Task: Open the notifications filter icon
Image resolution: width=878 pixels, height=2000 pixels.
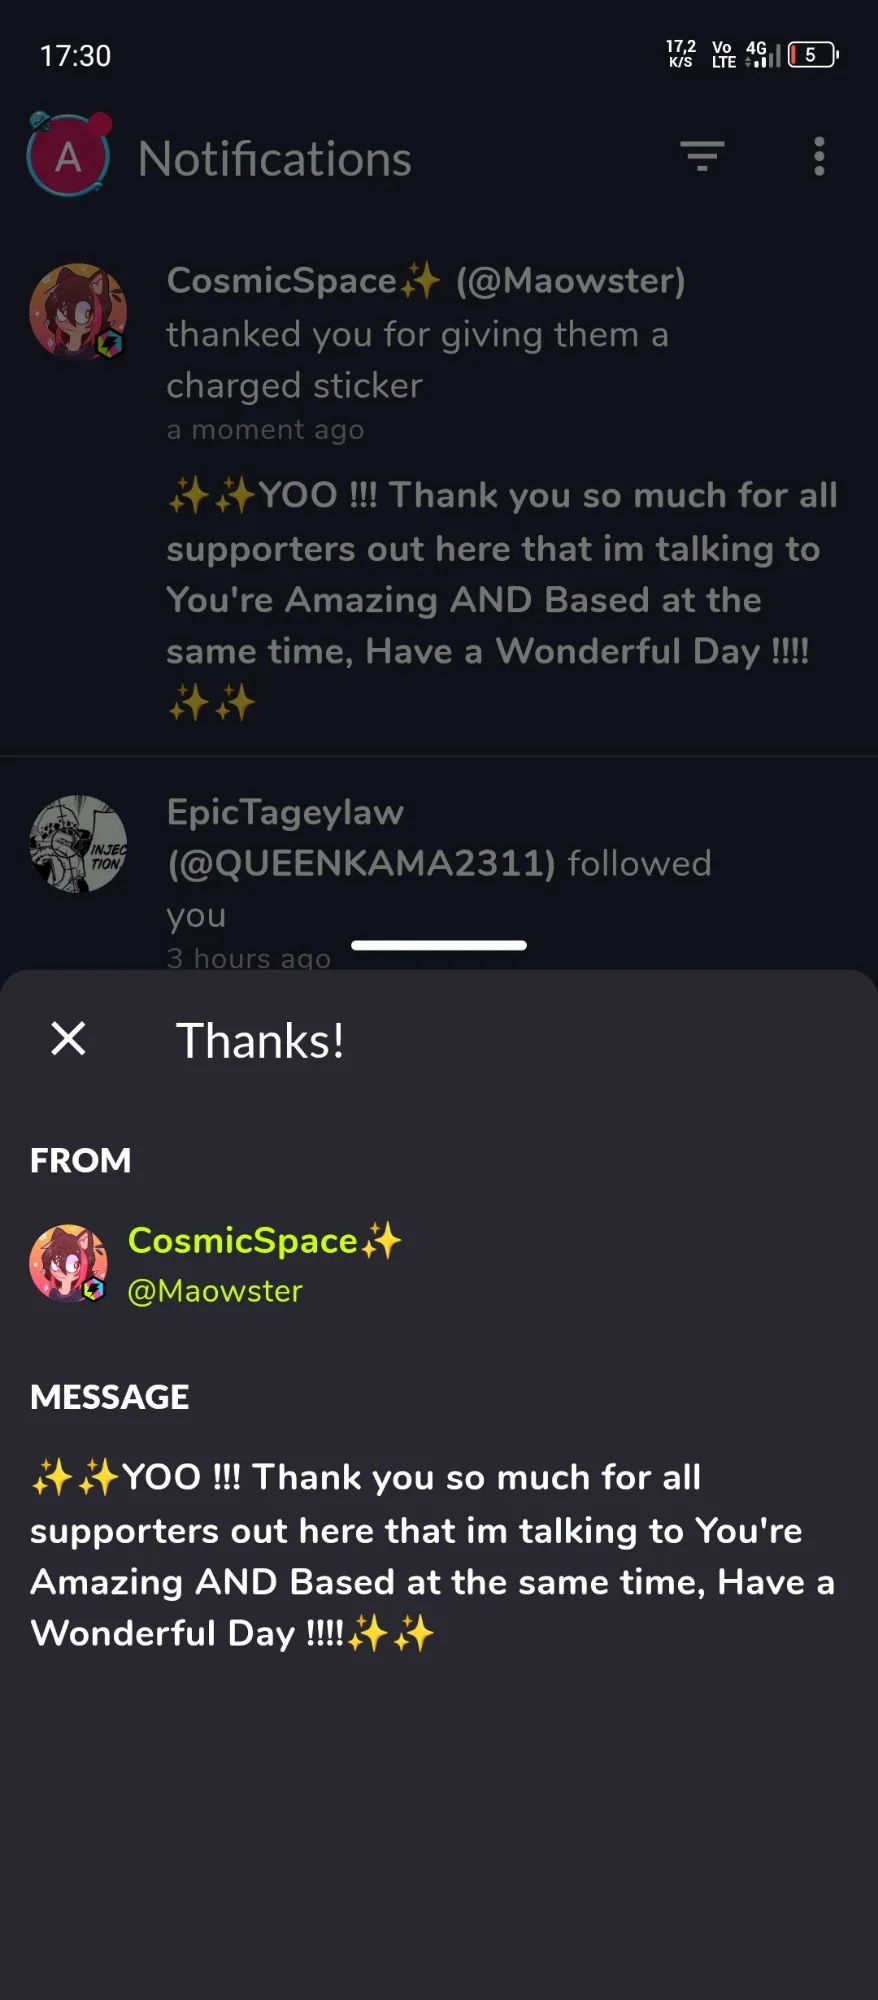Action: [702, 157]
